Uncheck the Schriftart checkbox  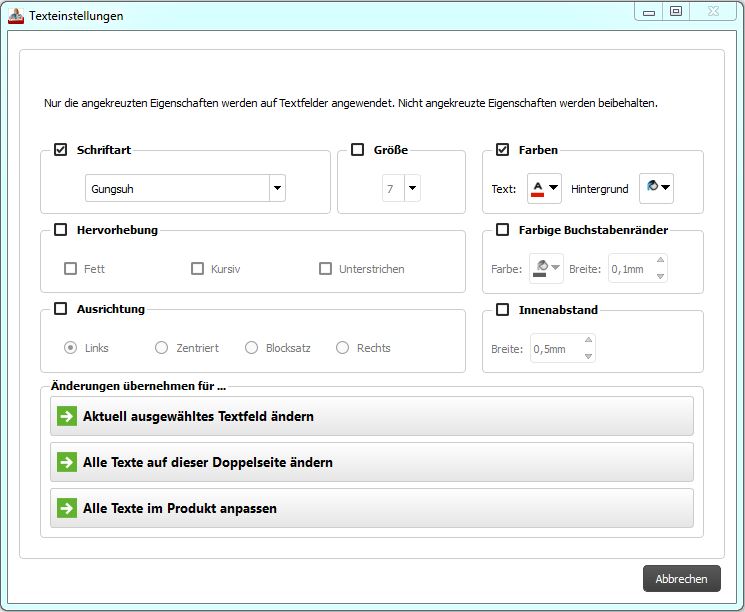click(x=60, y=150)
